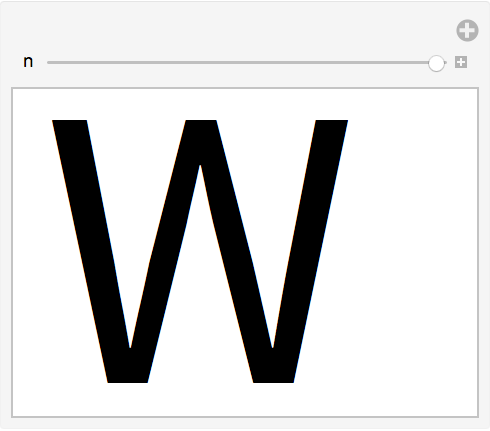Click empty white space right of the W
This screenshot has height=431, width=490.
tap(413, 250)
